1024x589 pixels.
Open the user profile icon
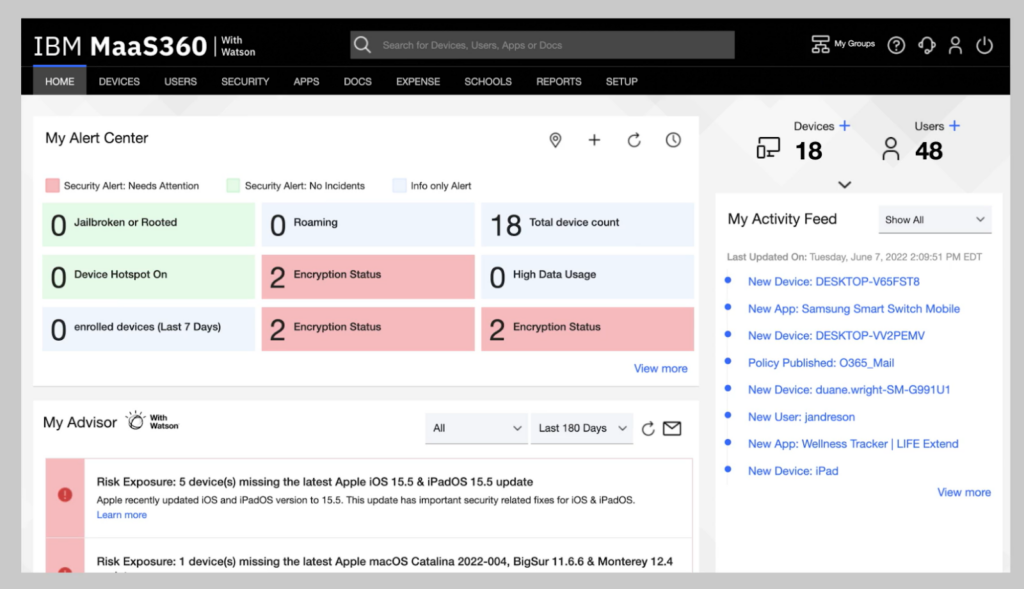(x=956, y=45)
